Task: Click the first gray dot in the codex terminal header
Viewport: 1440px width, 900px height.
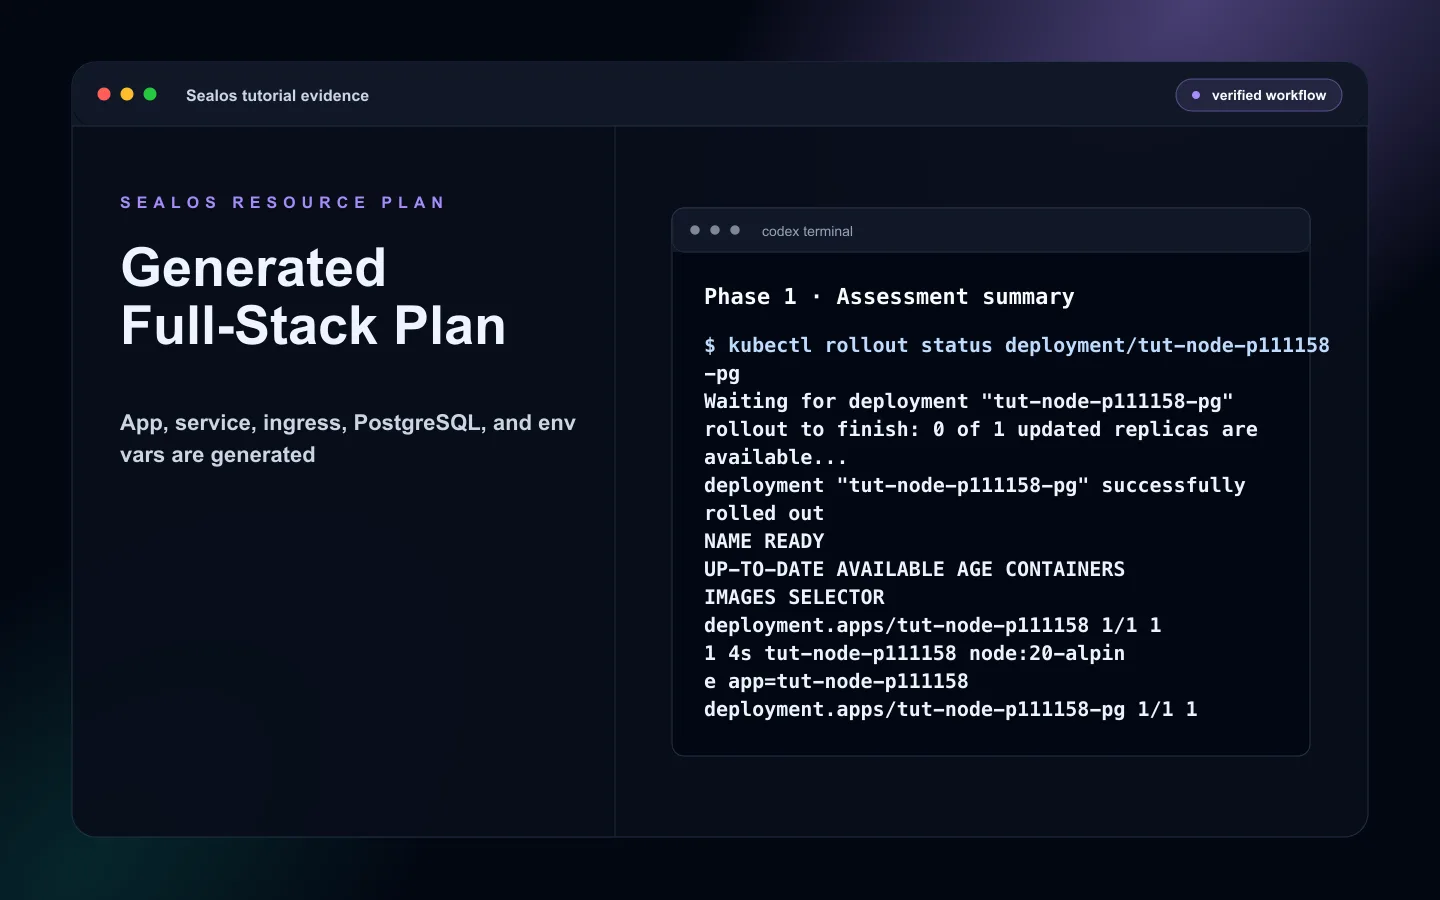Action: pyautogui.click(x=695, y=230)
